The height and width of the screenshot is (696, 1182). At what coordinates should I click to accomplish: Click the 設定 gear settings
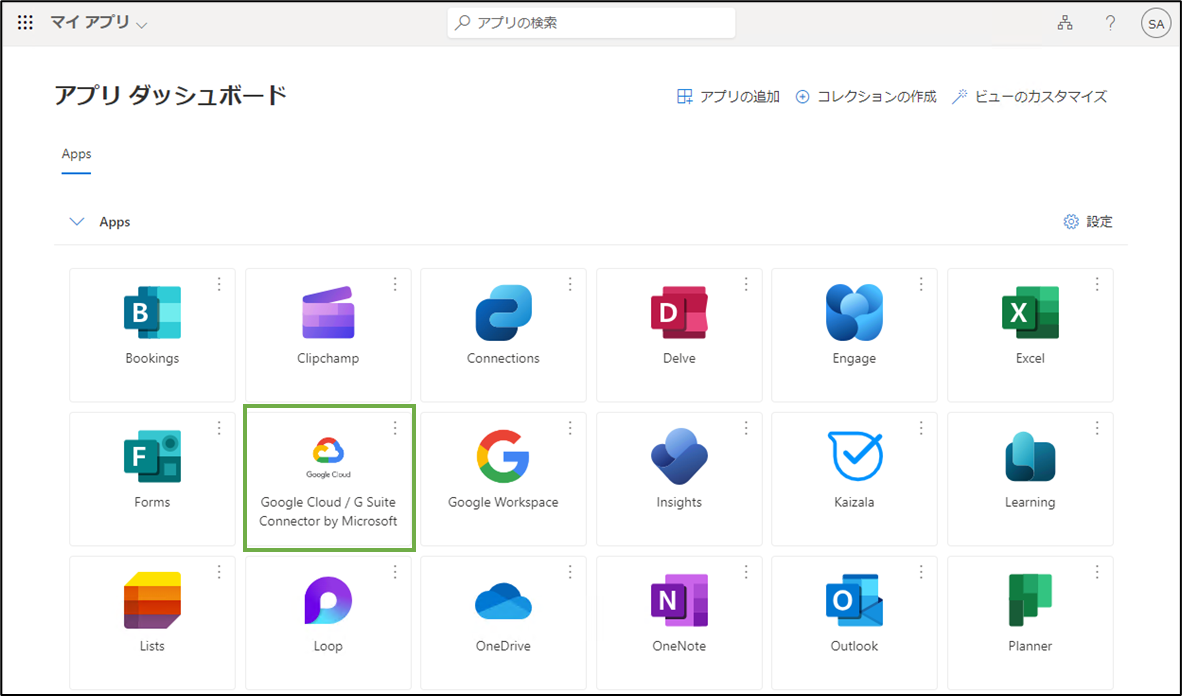1088,222
